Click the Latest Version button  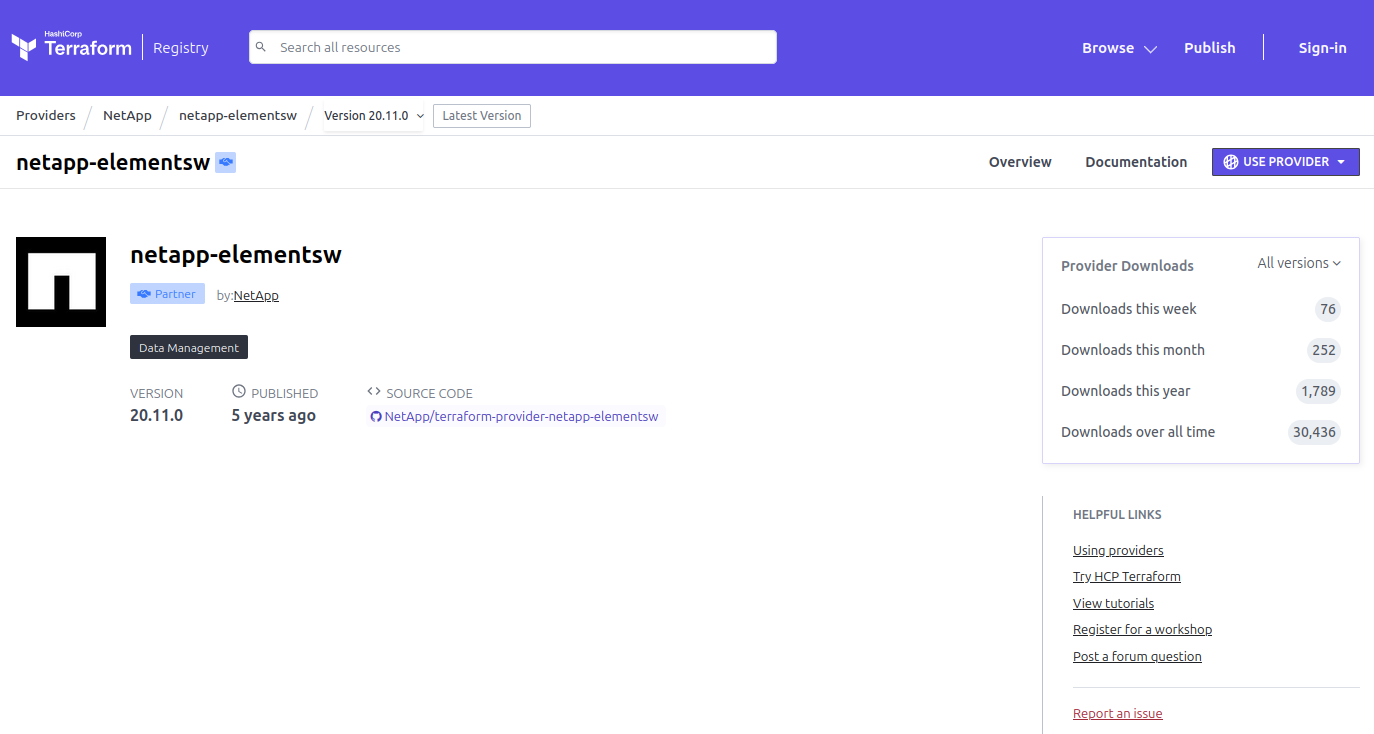coord(482,116)
